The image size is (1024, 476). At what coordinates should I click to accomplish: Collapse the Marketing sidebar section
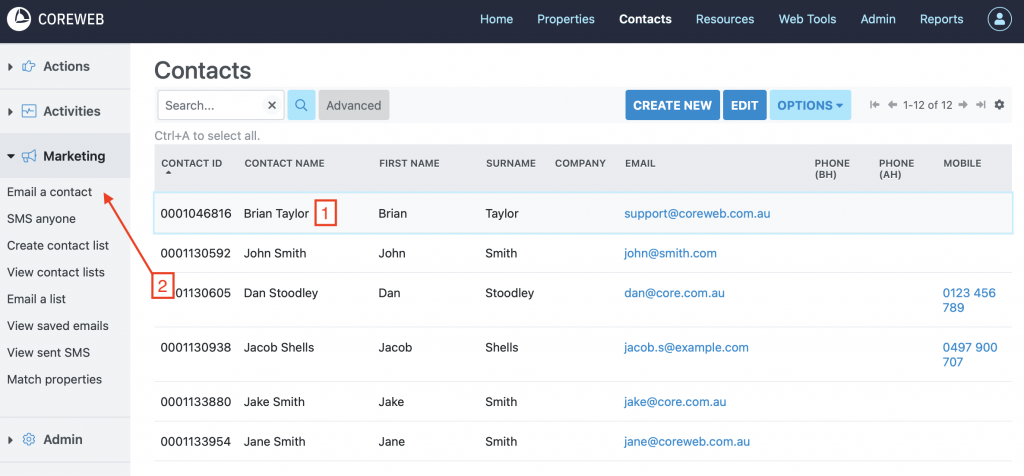73,156
